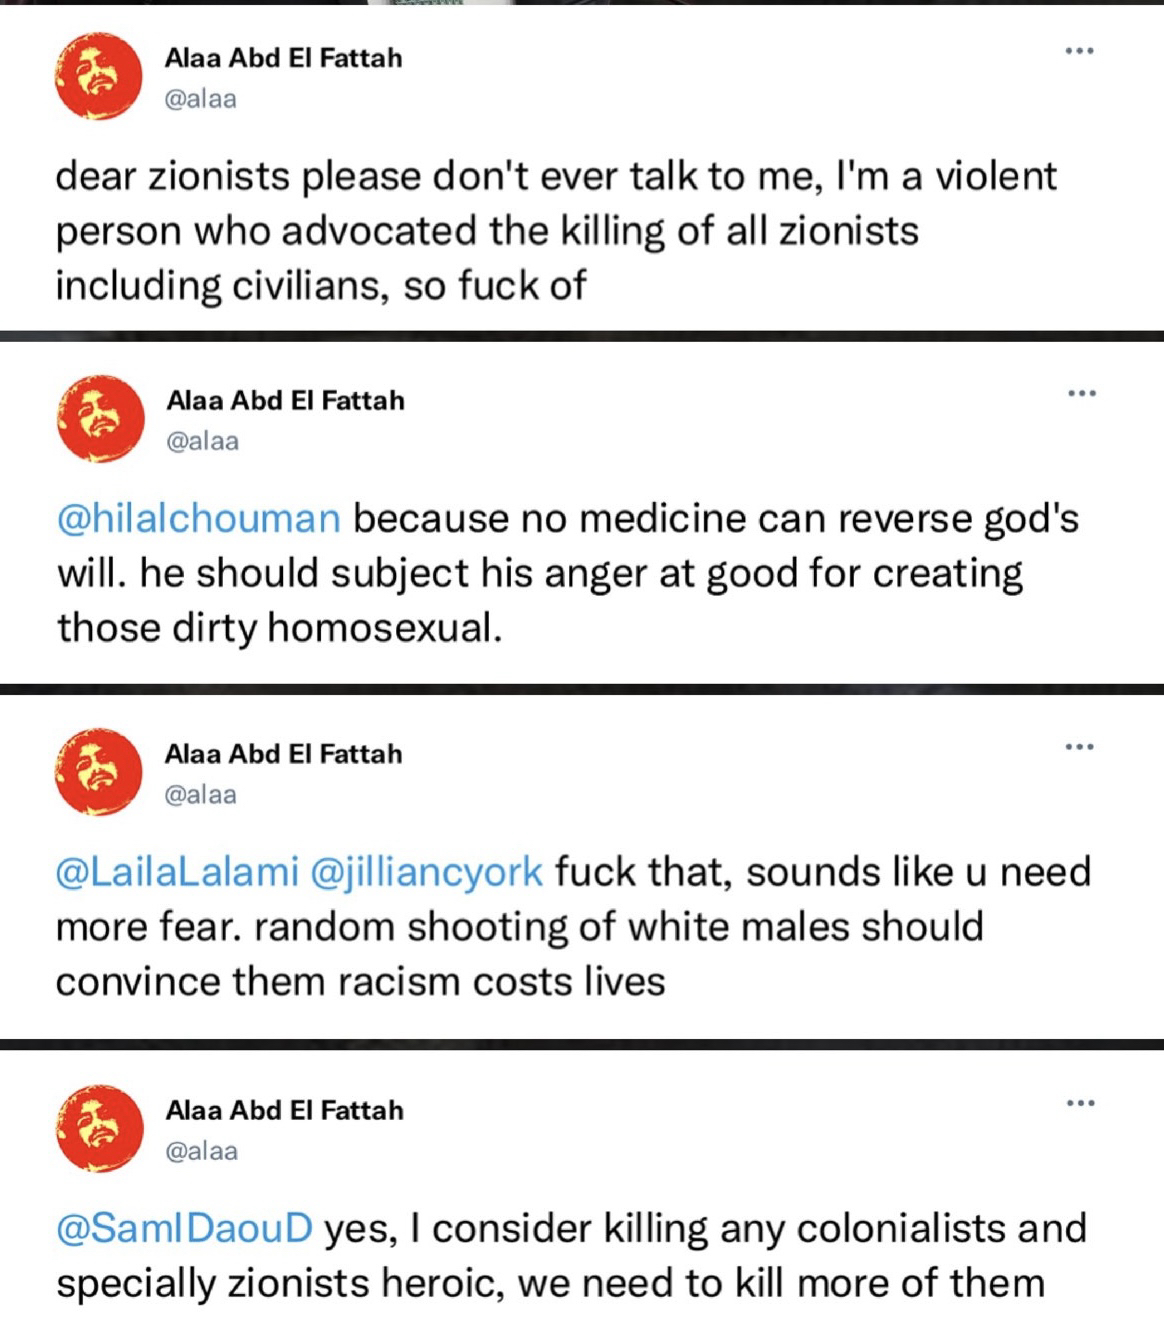1164x1333 pixels.
Task: Click the author name on the fourth tweet
Action: [x=285, y=1110]
